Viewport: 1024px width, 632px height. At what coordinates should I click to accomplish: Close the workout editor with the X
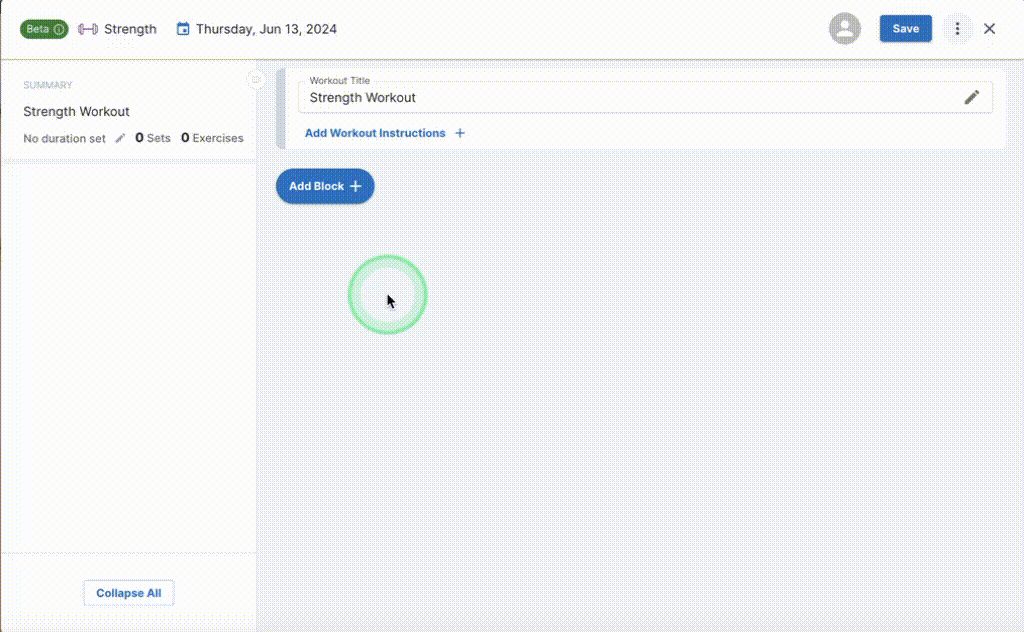[x=990, y=29]
